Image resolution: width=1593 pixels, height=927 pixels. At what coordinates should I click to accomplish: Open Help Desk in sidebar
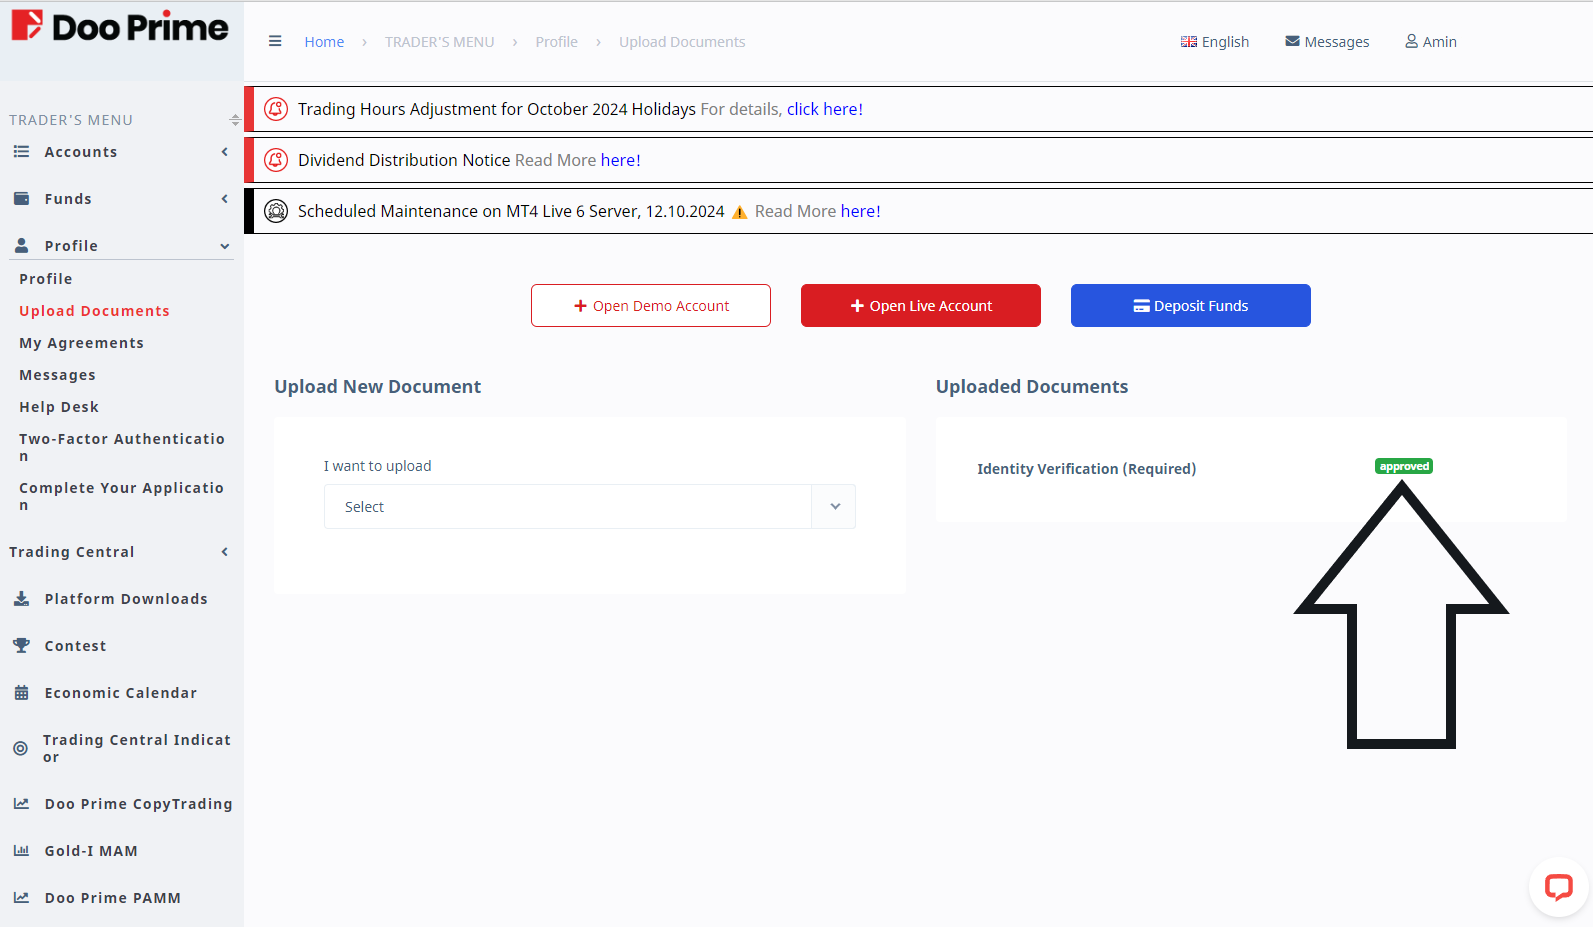coord(59,407)
